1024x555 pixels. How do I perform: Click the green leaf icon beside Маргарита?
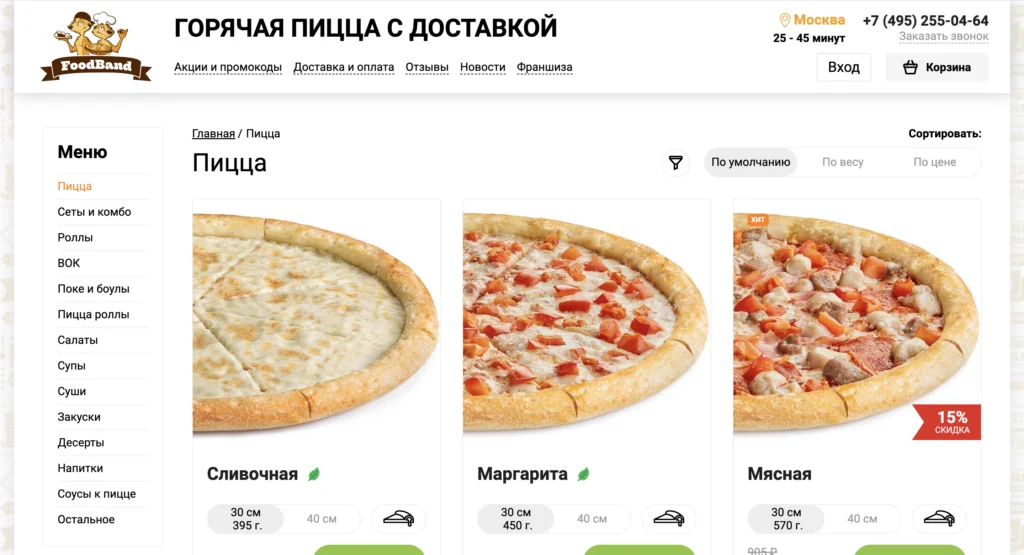click(x=584, y=474)
